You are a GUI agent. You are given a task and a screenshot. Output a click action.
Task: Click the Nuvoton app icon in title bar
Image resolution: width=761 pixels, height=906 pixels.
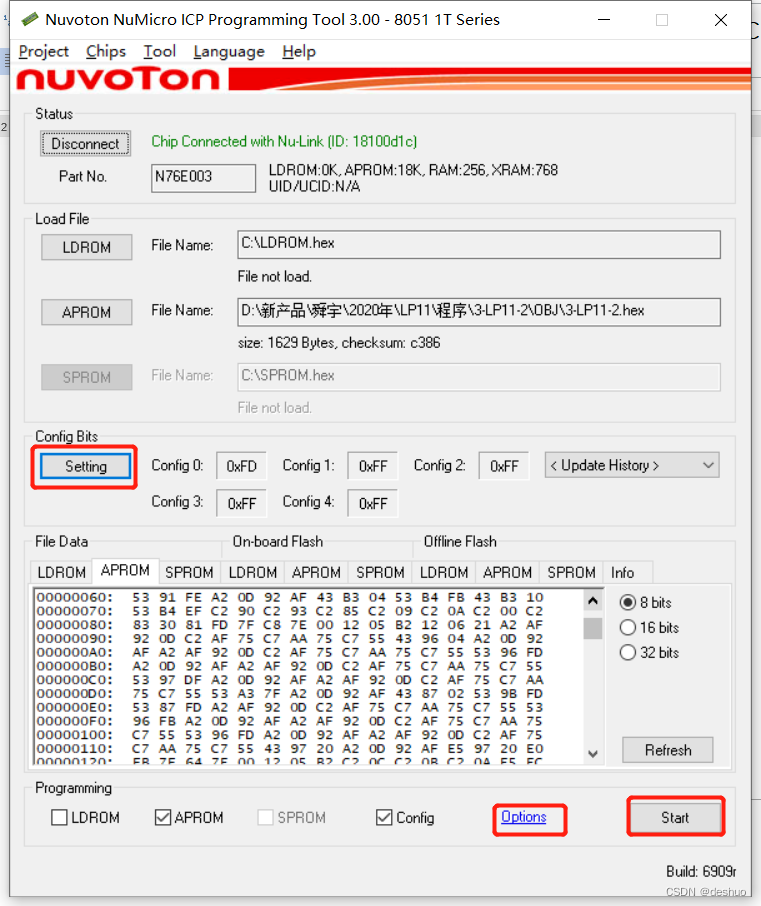coord(29,20)
